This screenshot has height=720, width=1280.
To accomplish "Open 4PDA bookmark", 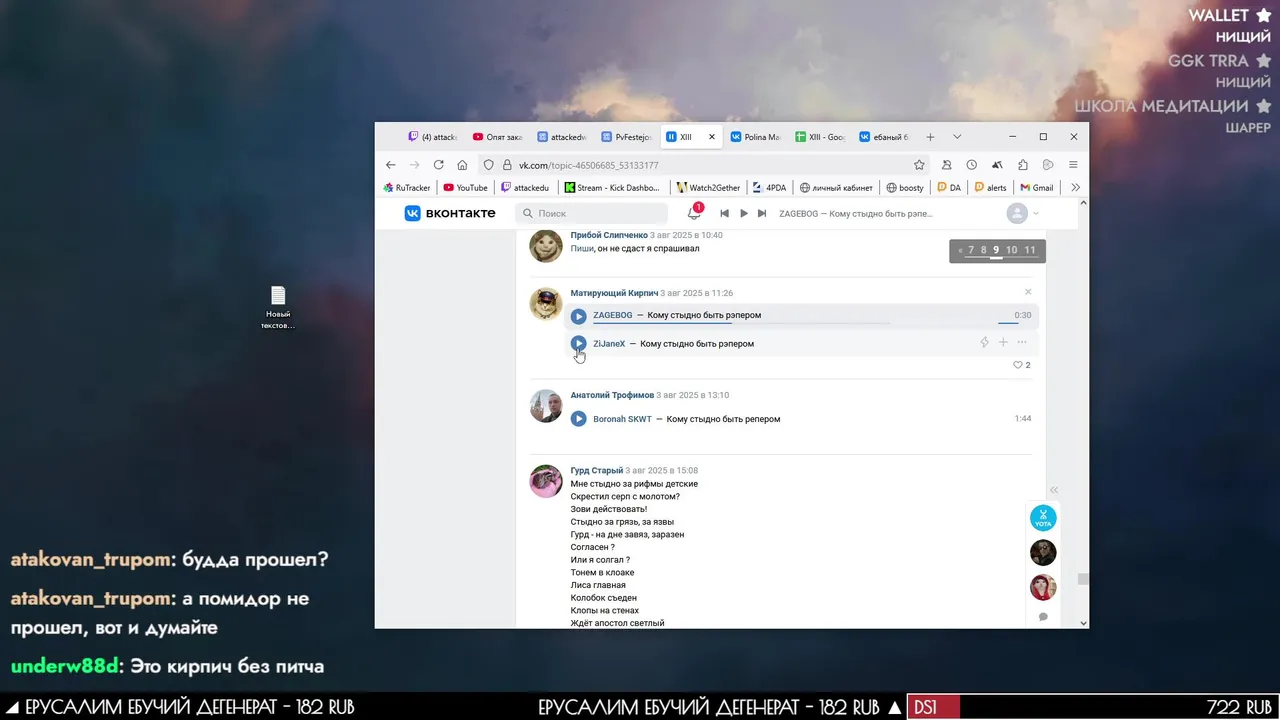I will 770,187.
